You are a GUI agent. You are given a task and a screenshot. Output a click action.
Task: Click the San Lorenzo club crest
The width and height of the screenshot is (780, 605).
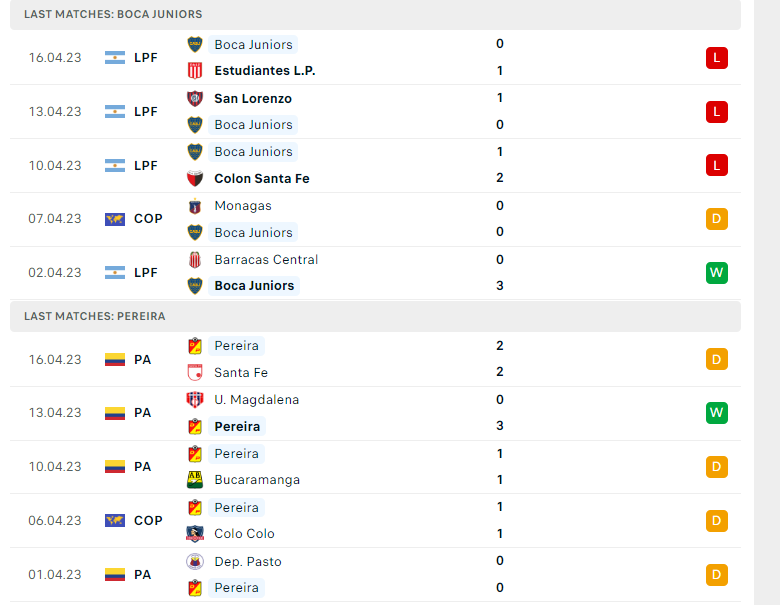pos(195,98)
